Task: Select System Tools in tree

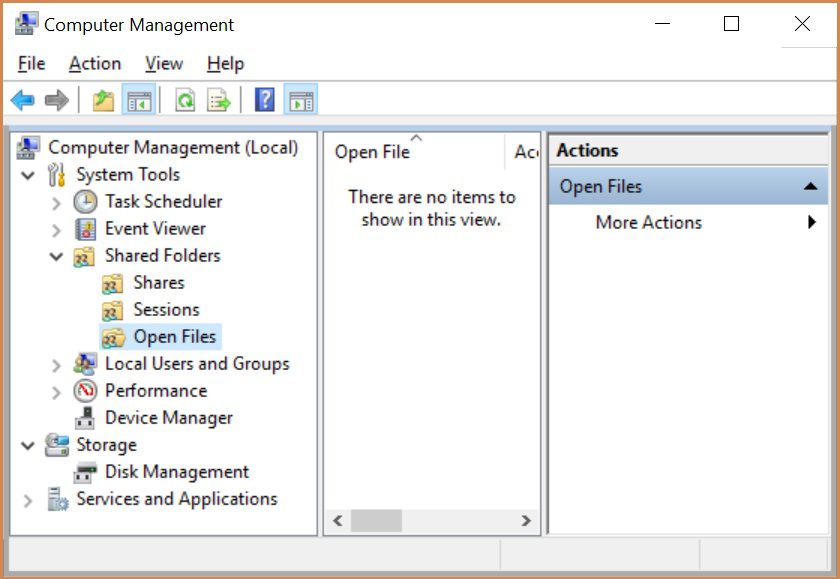Action: (128, 175)
